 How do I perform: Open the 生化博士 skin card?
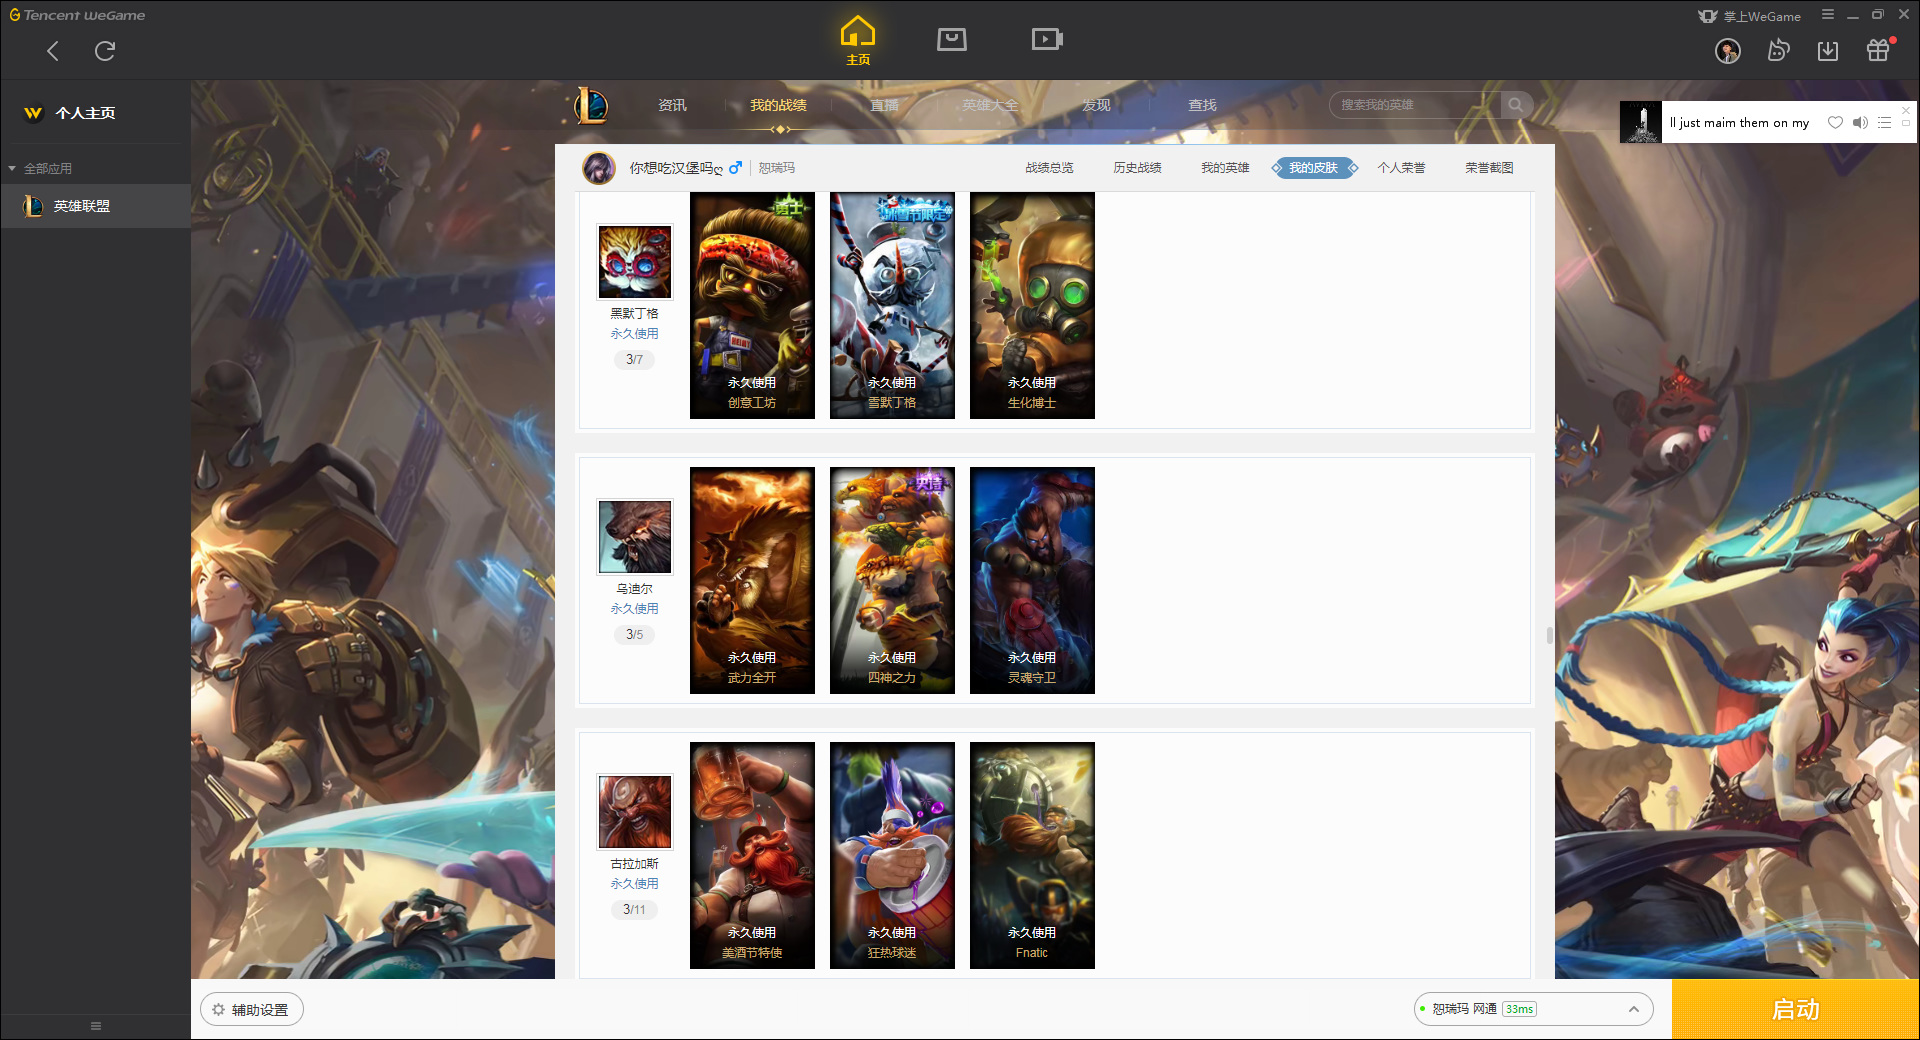[x=1032, y=306]
